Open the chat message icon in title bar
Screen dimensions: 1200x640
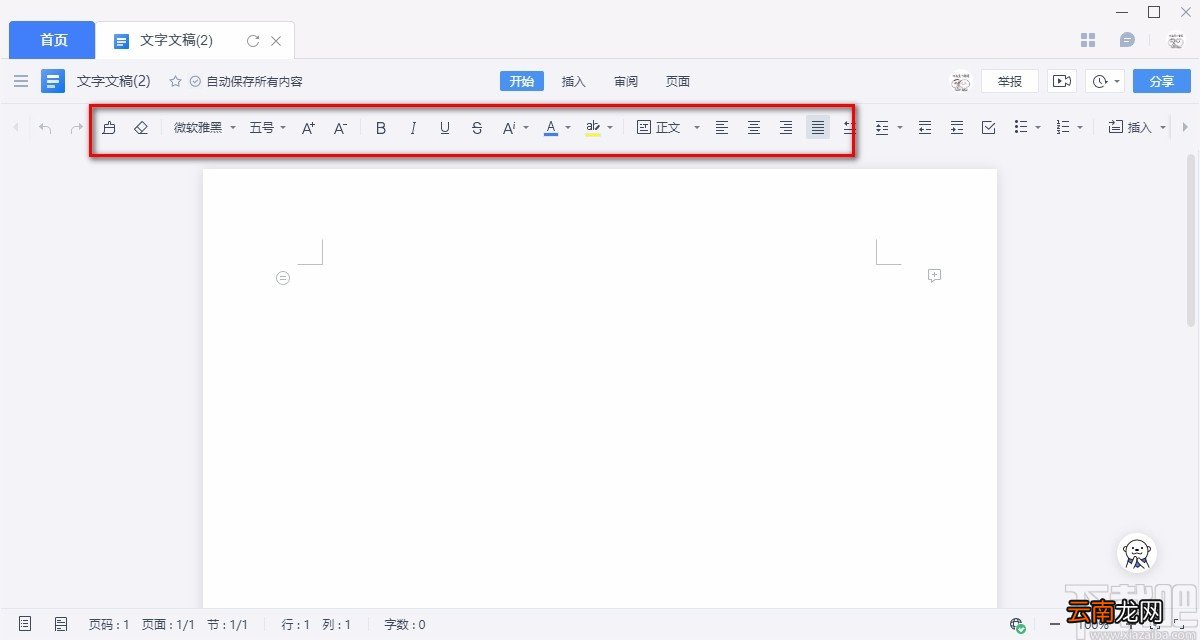click(1127, 40)
